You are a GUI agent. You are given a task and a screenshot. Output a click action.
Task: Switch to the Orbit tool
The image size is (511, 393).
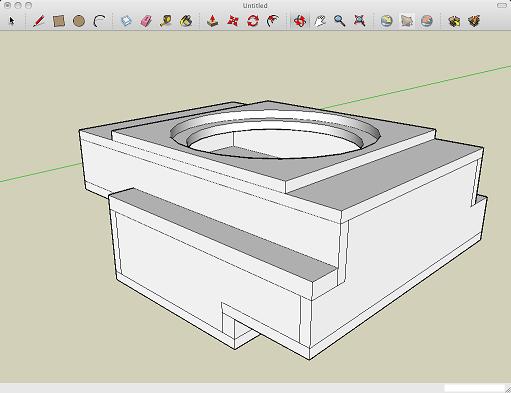coord(299,21)
